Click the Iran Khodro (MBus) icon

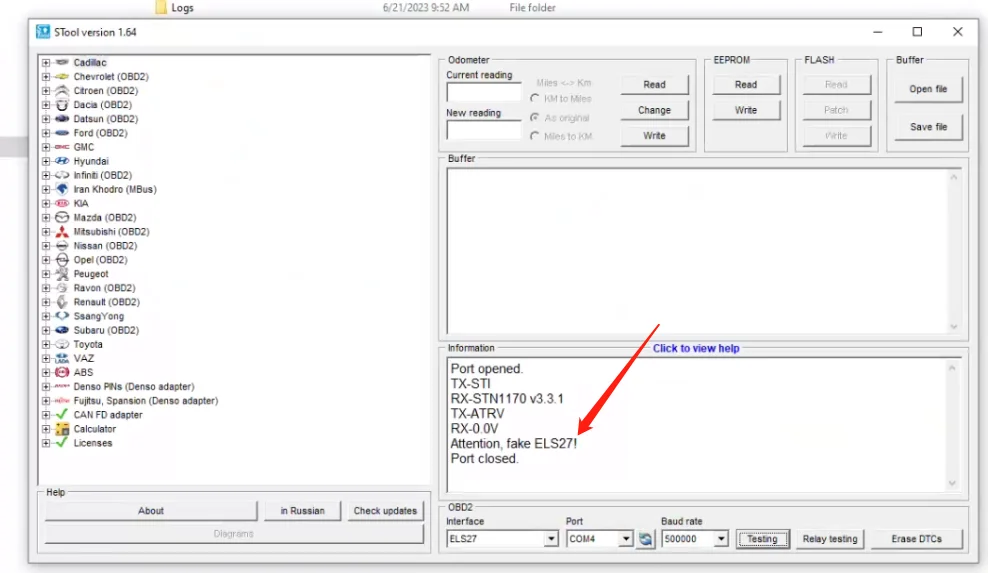tap(62, 189)
